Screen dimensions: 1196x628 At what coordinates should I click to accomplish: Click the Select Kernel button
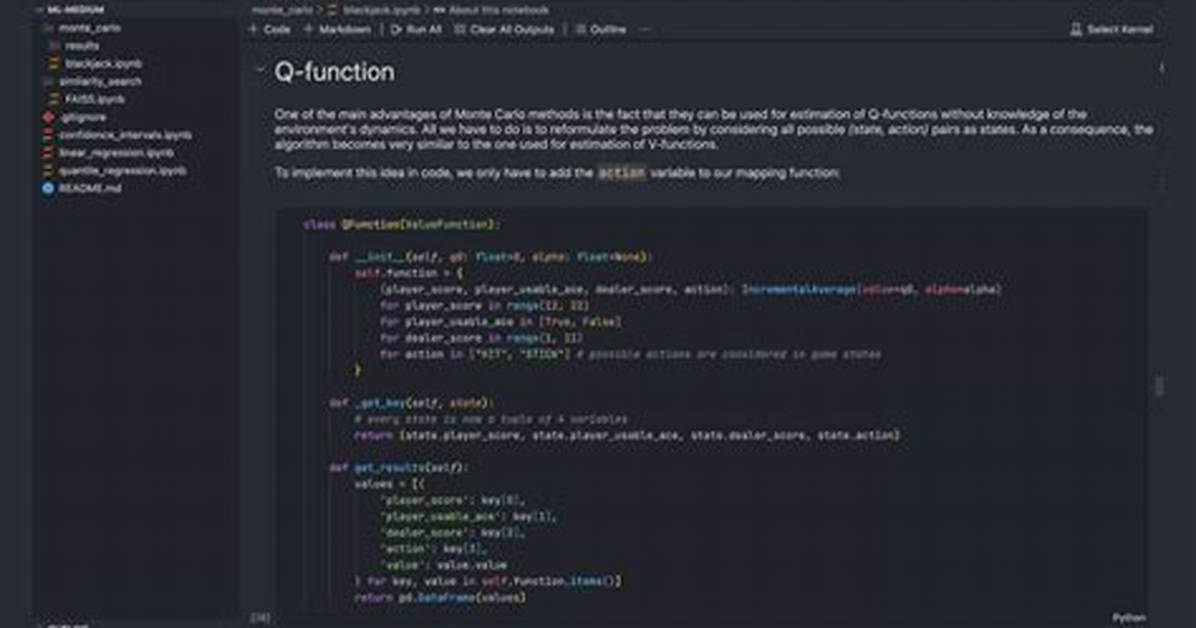coord(1111,30)
